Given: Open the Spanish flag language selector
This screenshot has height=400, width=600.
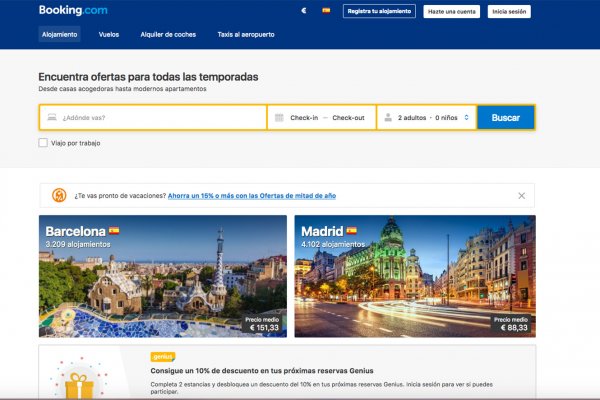Looking at the screenshot, I should point(326,11).
